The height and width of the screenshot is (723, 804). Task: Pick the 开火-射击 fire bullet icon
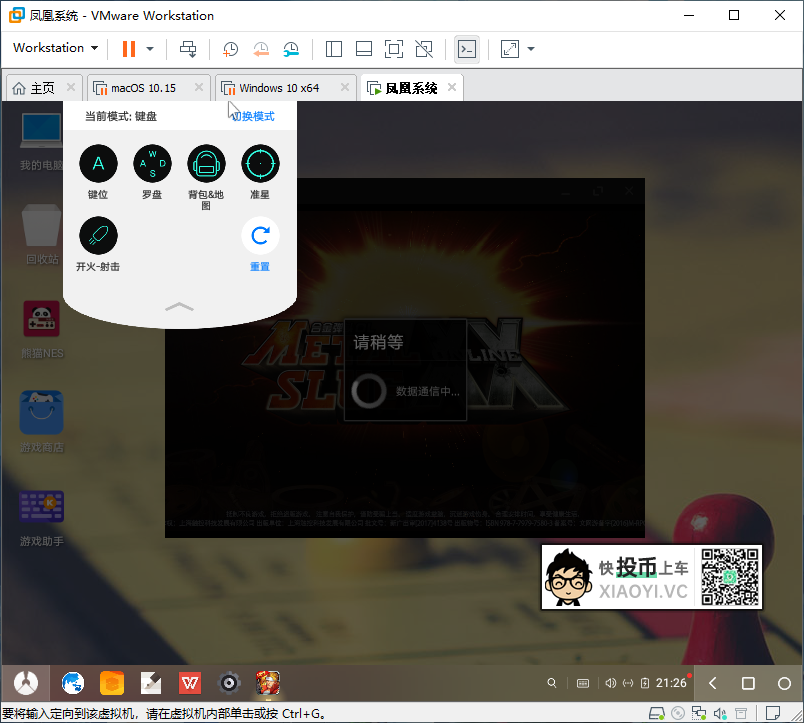click(98, 236)
